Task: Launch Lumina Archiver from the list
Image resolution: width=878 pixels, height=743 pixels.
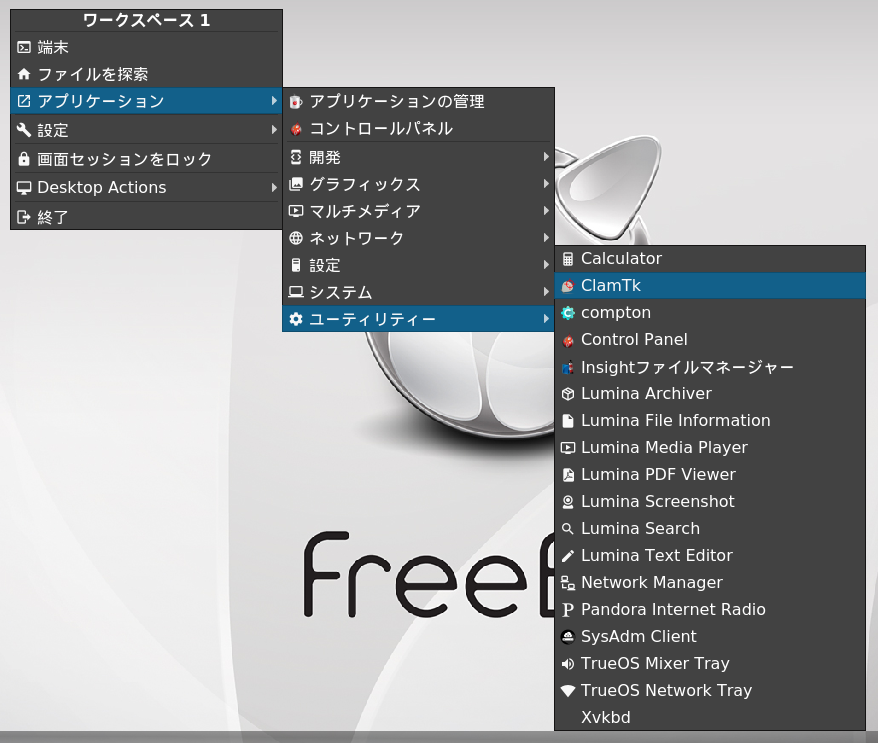Action: pyautogui.click(x=710, y=394)
